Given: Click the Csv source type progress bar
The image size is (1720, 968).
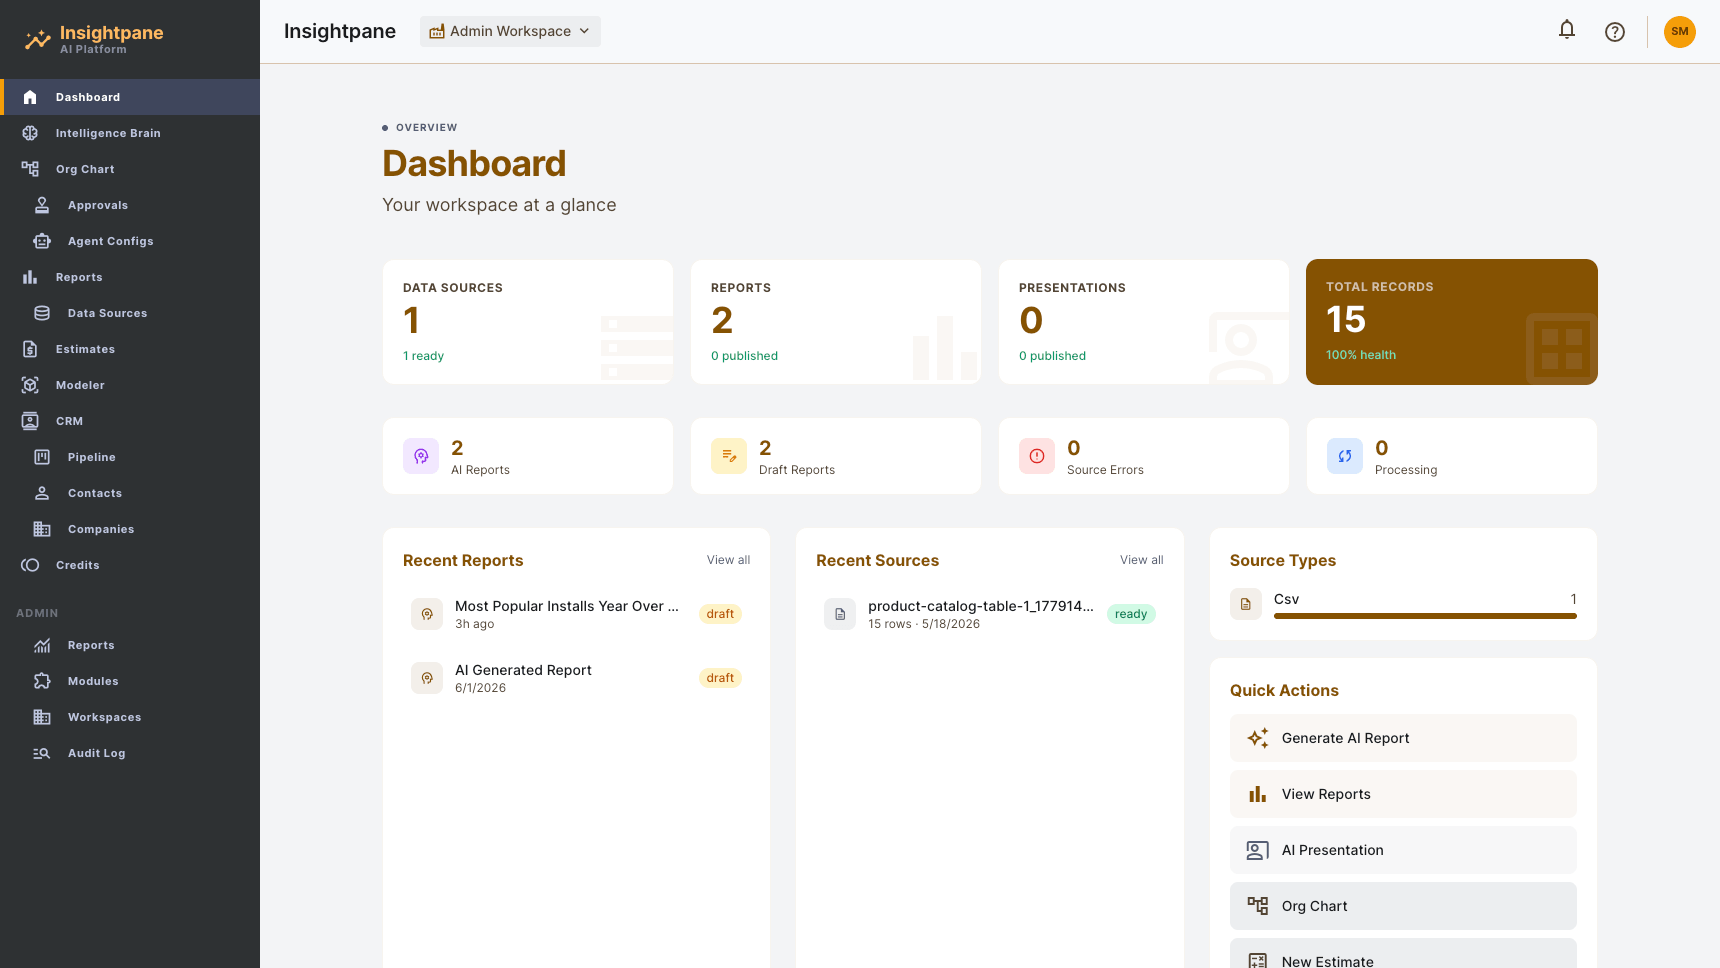Looking at the screenshot, I should tap(1425, 616).
